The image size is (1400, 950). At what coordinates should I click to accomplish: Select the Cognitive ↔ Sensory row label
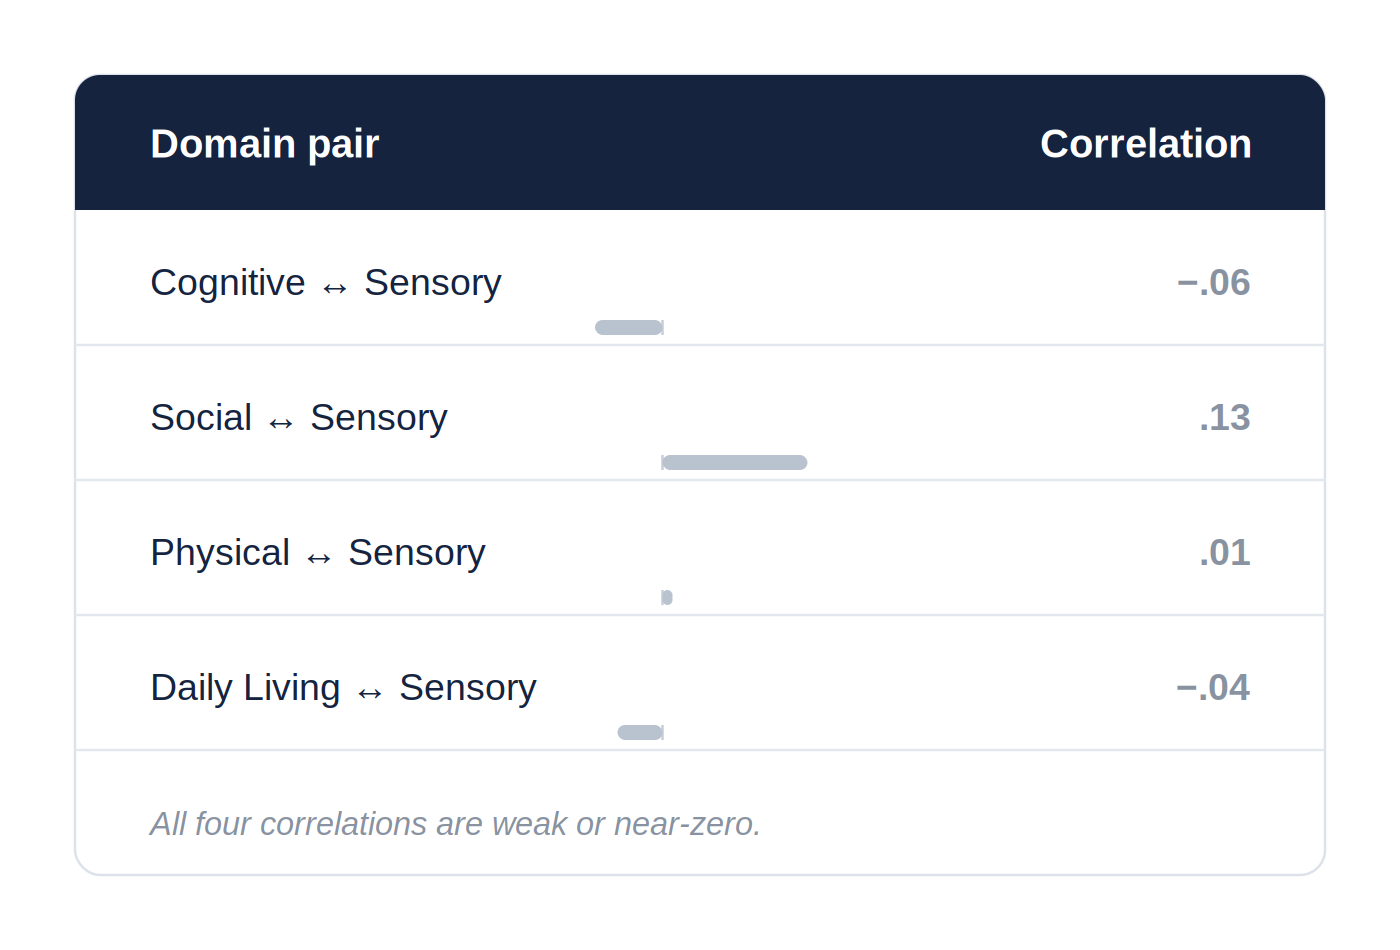[326, 283]
